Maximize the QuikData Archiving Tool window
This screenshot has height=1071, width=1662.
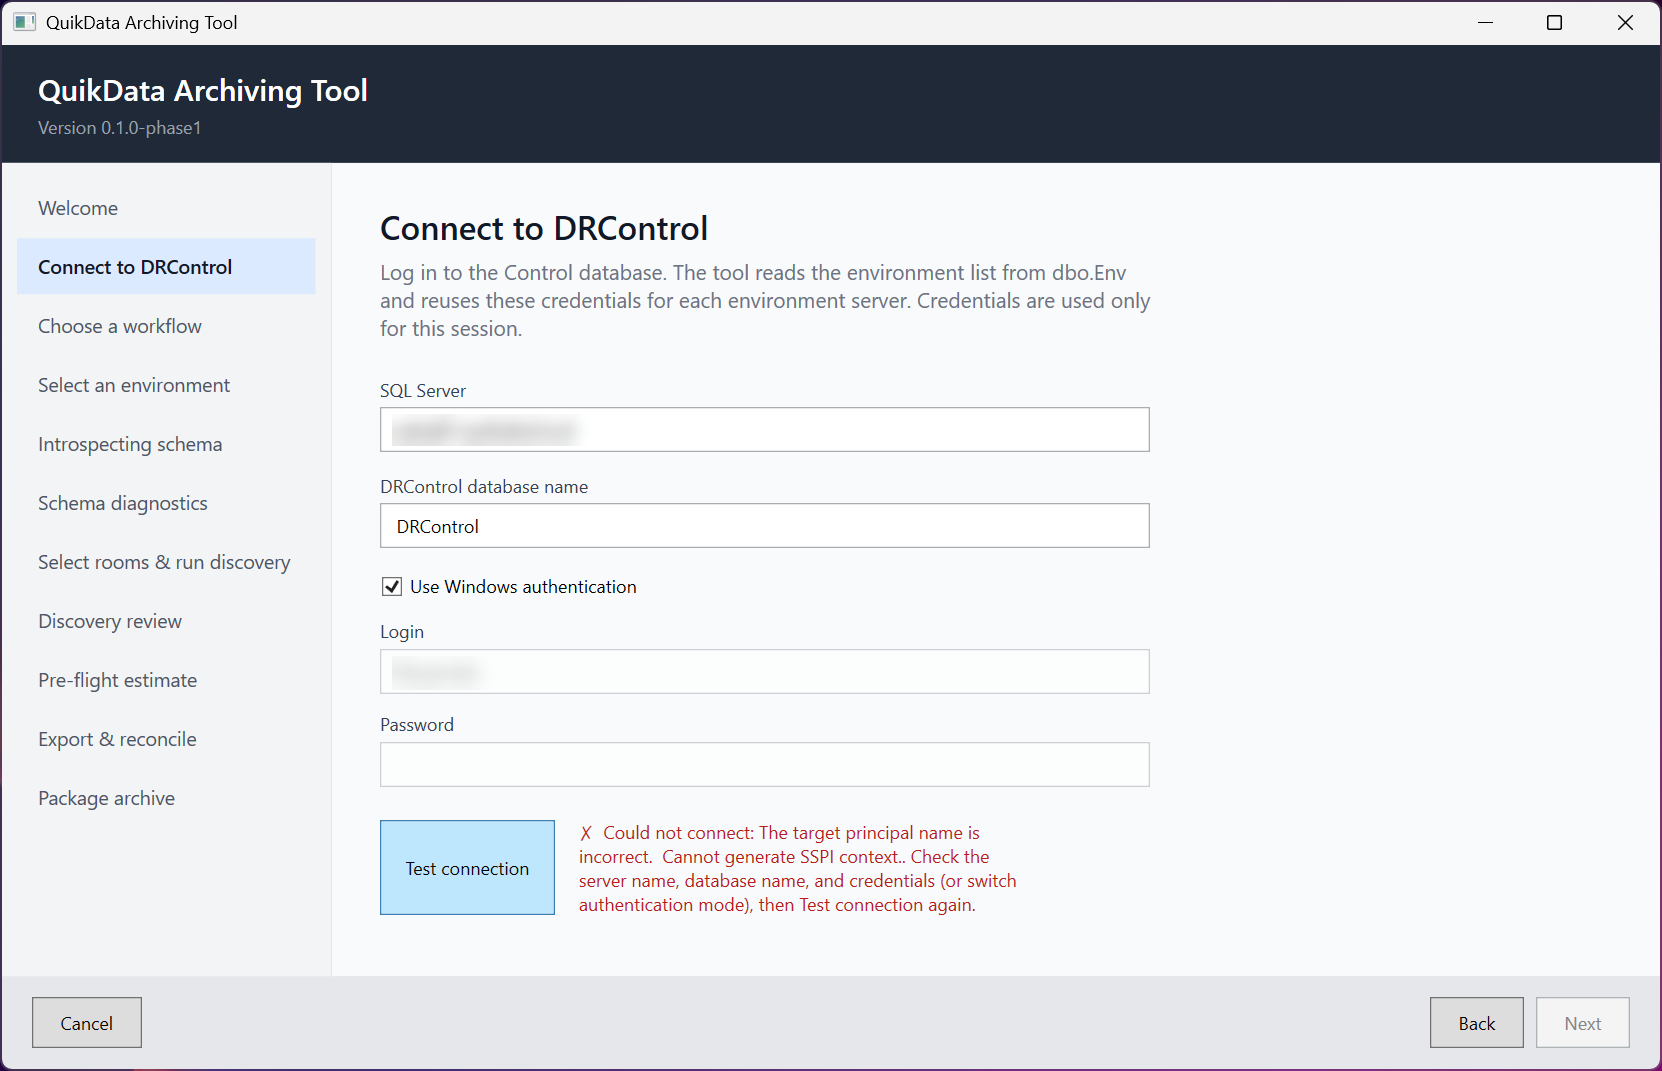coord(1554,22)
